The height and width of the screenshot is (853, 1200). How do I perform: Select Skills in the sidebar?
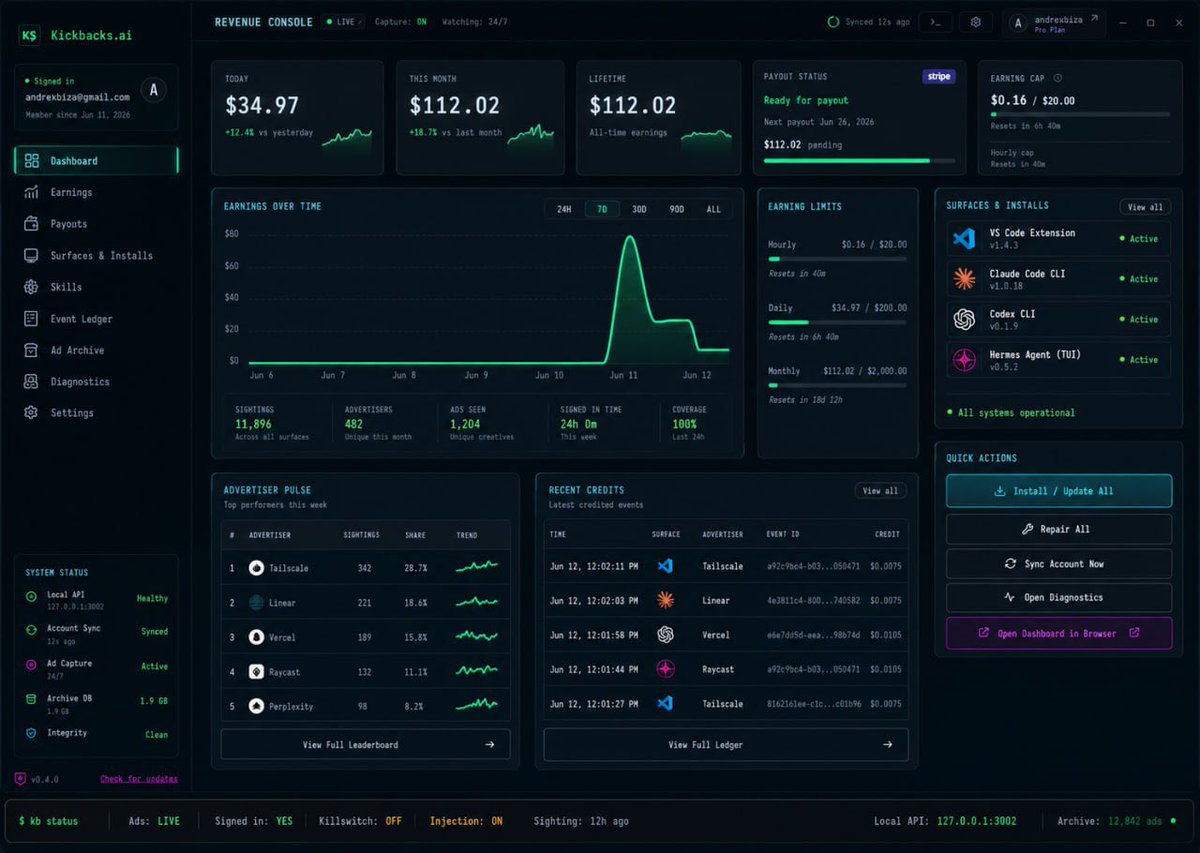pyautogui.click(x=97, y=287)
